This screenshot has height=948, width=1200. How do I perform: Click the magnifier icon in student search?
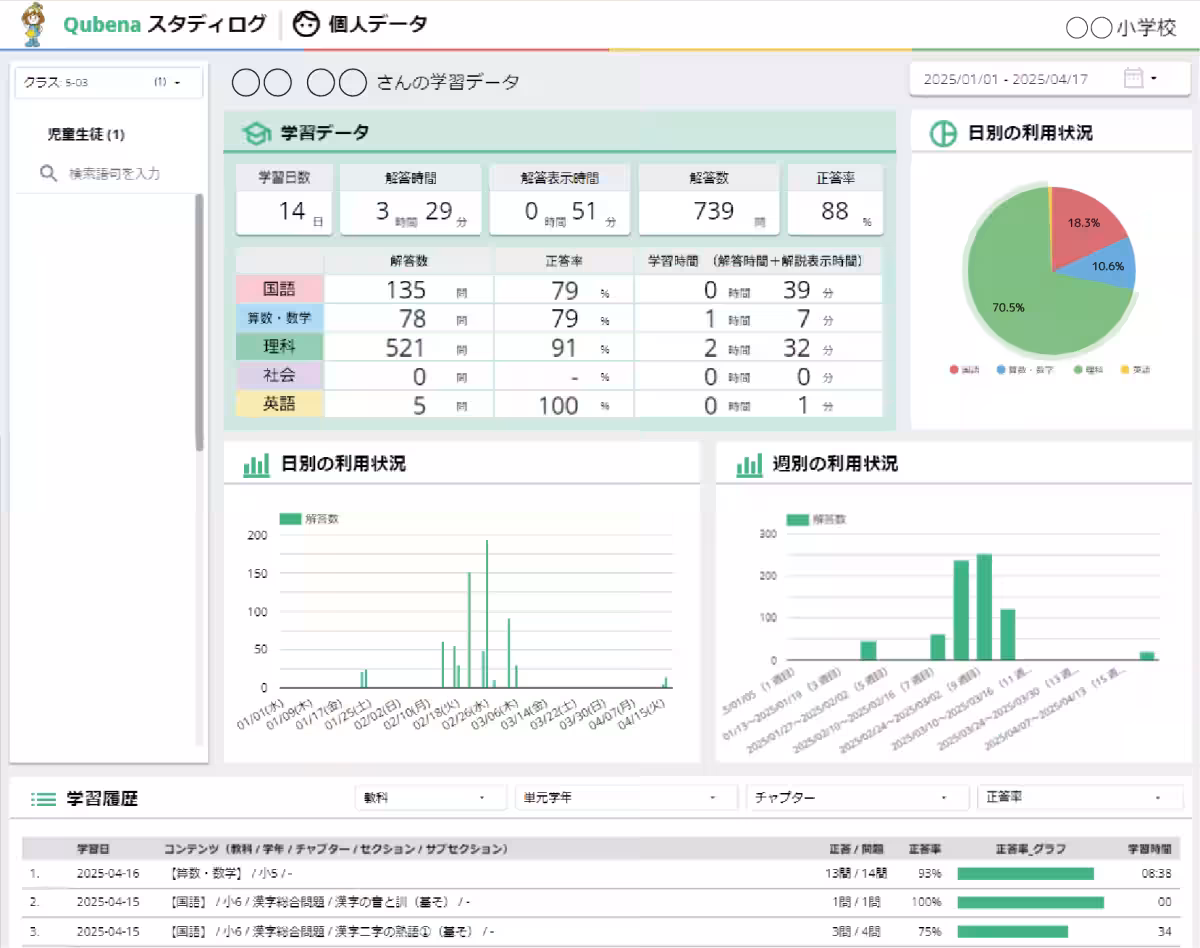pyautogui.click(x=48, y=174)
